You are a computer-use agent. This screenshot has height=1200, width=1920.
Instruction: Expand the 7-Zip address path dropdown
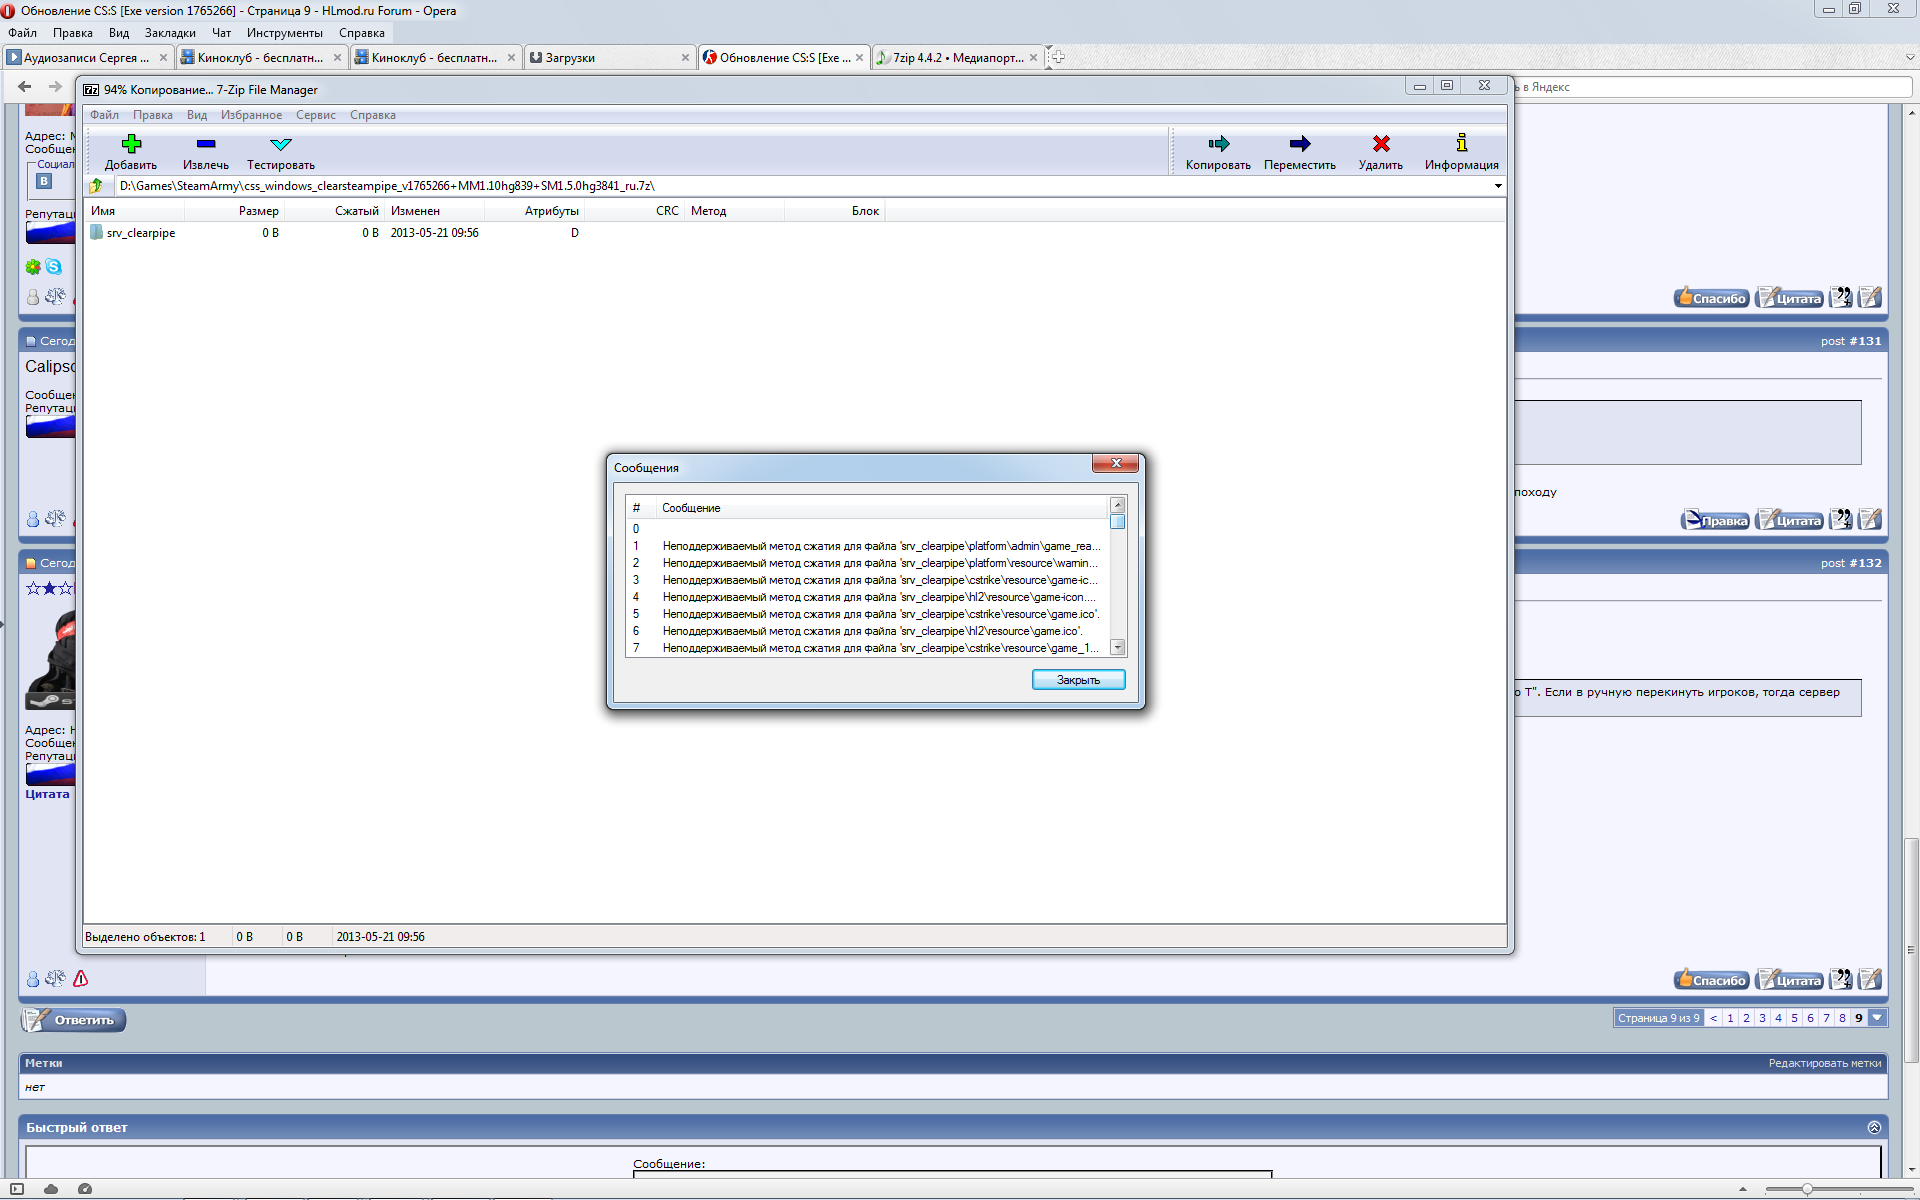(x=1497, y=186)
